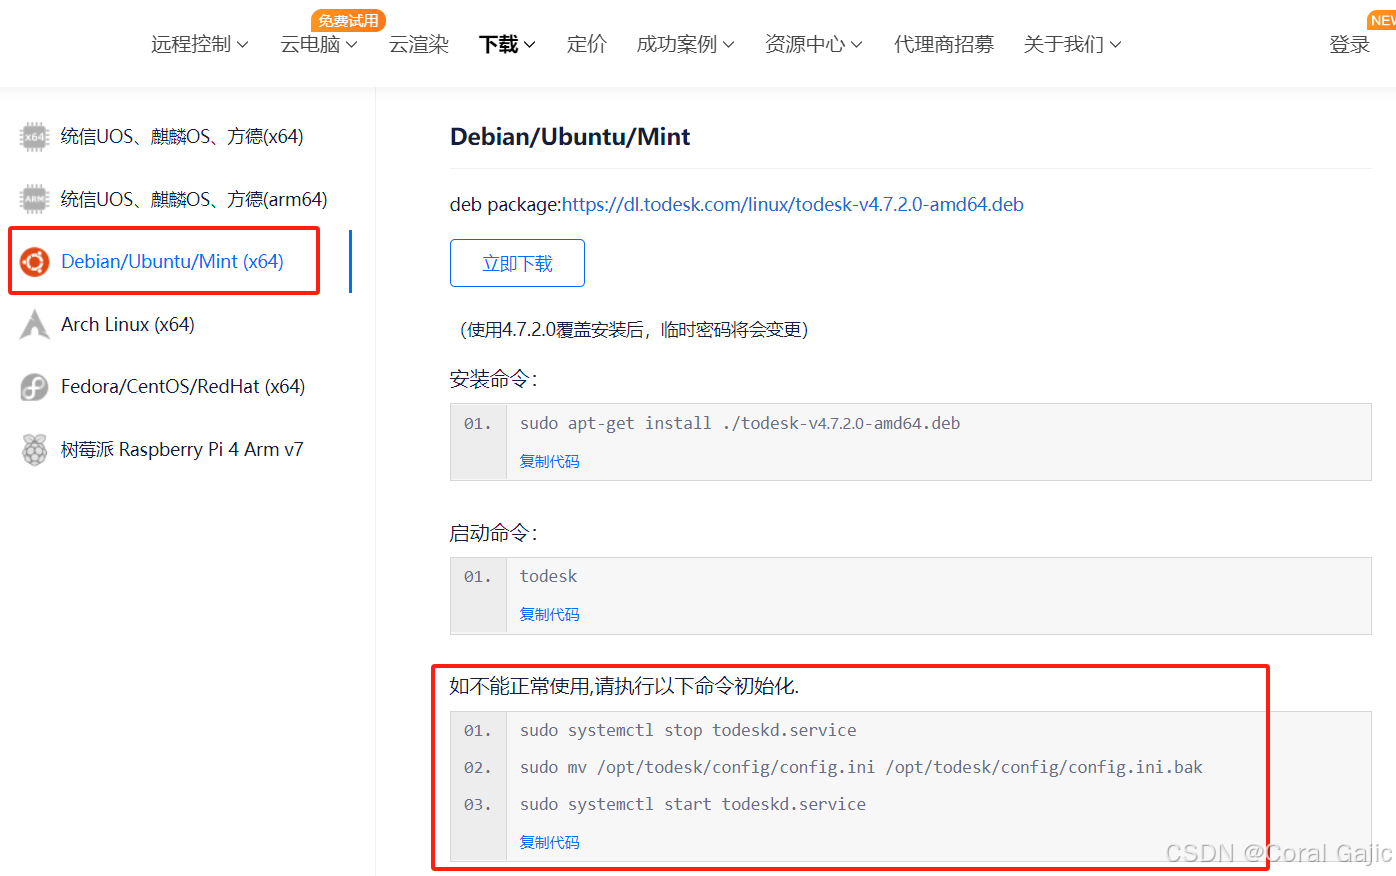Click the Debian/Ubuntu/Mint page heading
Screen dimensions: 1396x876
pyautogui.click(x=570, y=137)
